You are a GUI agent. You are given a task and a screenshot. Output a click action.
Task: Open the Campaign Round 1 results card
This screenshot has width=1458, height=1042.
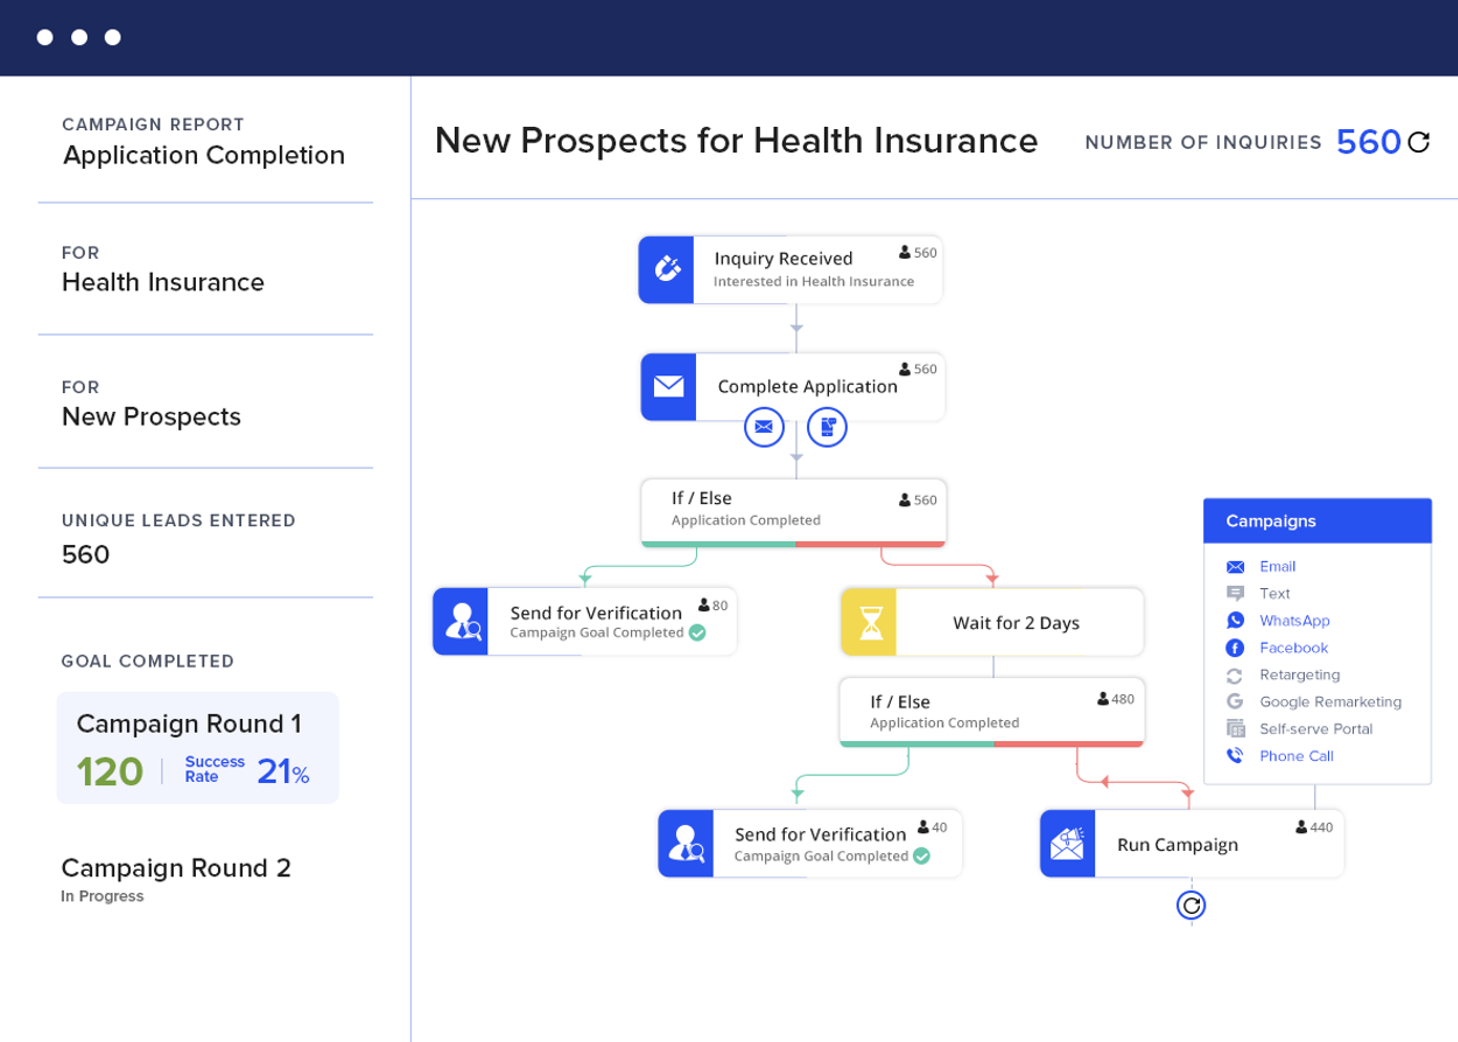pos(197,748)
